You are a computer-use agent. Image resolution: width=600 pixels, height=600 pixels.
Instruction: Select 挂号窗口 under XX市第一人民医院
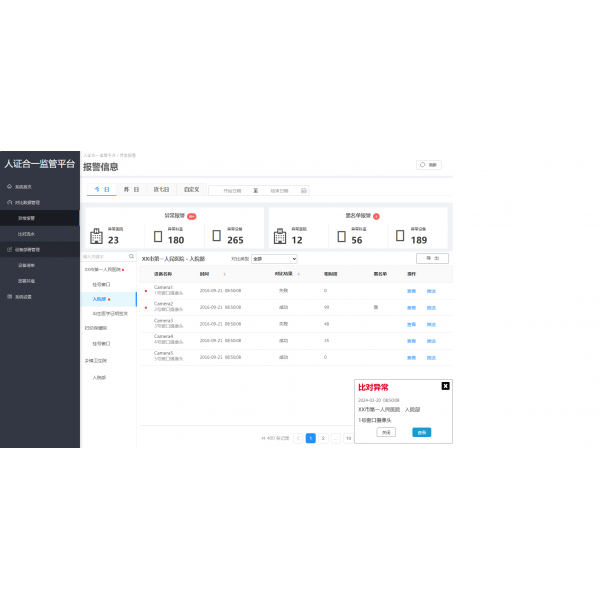[101, 284]
